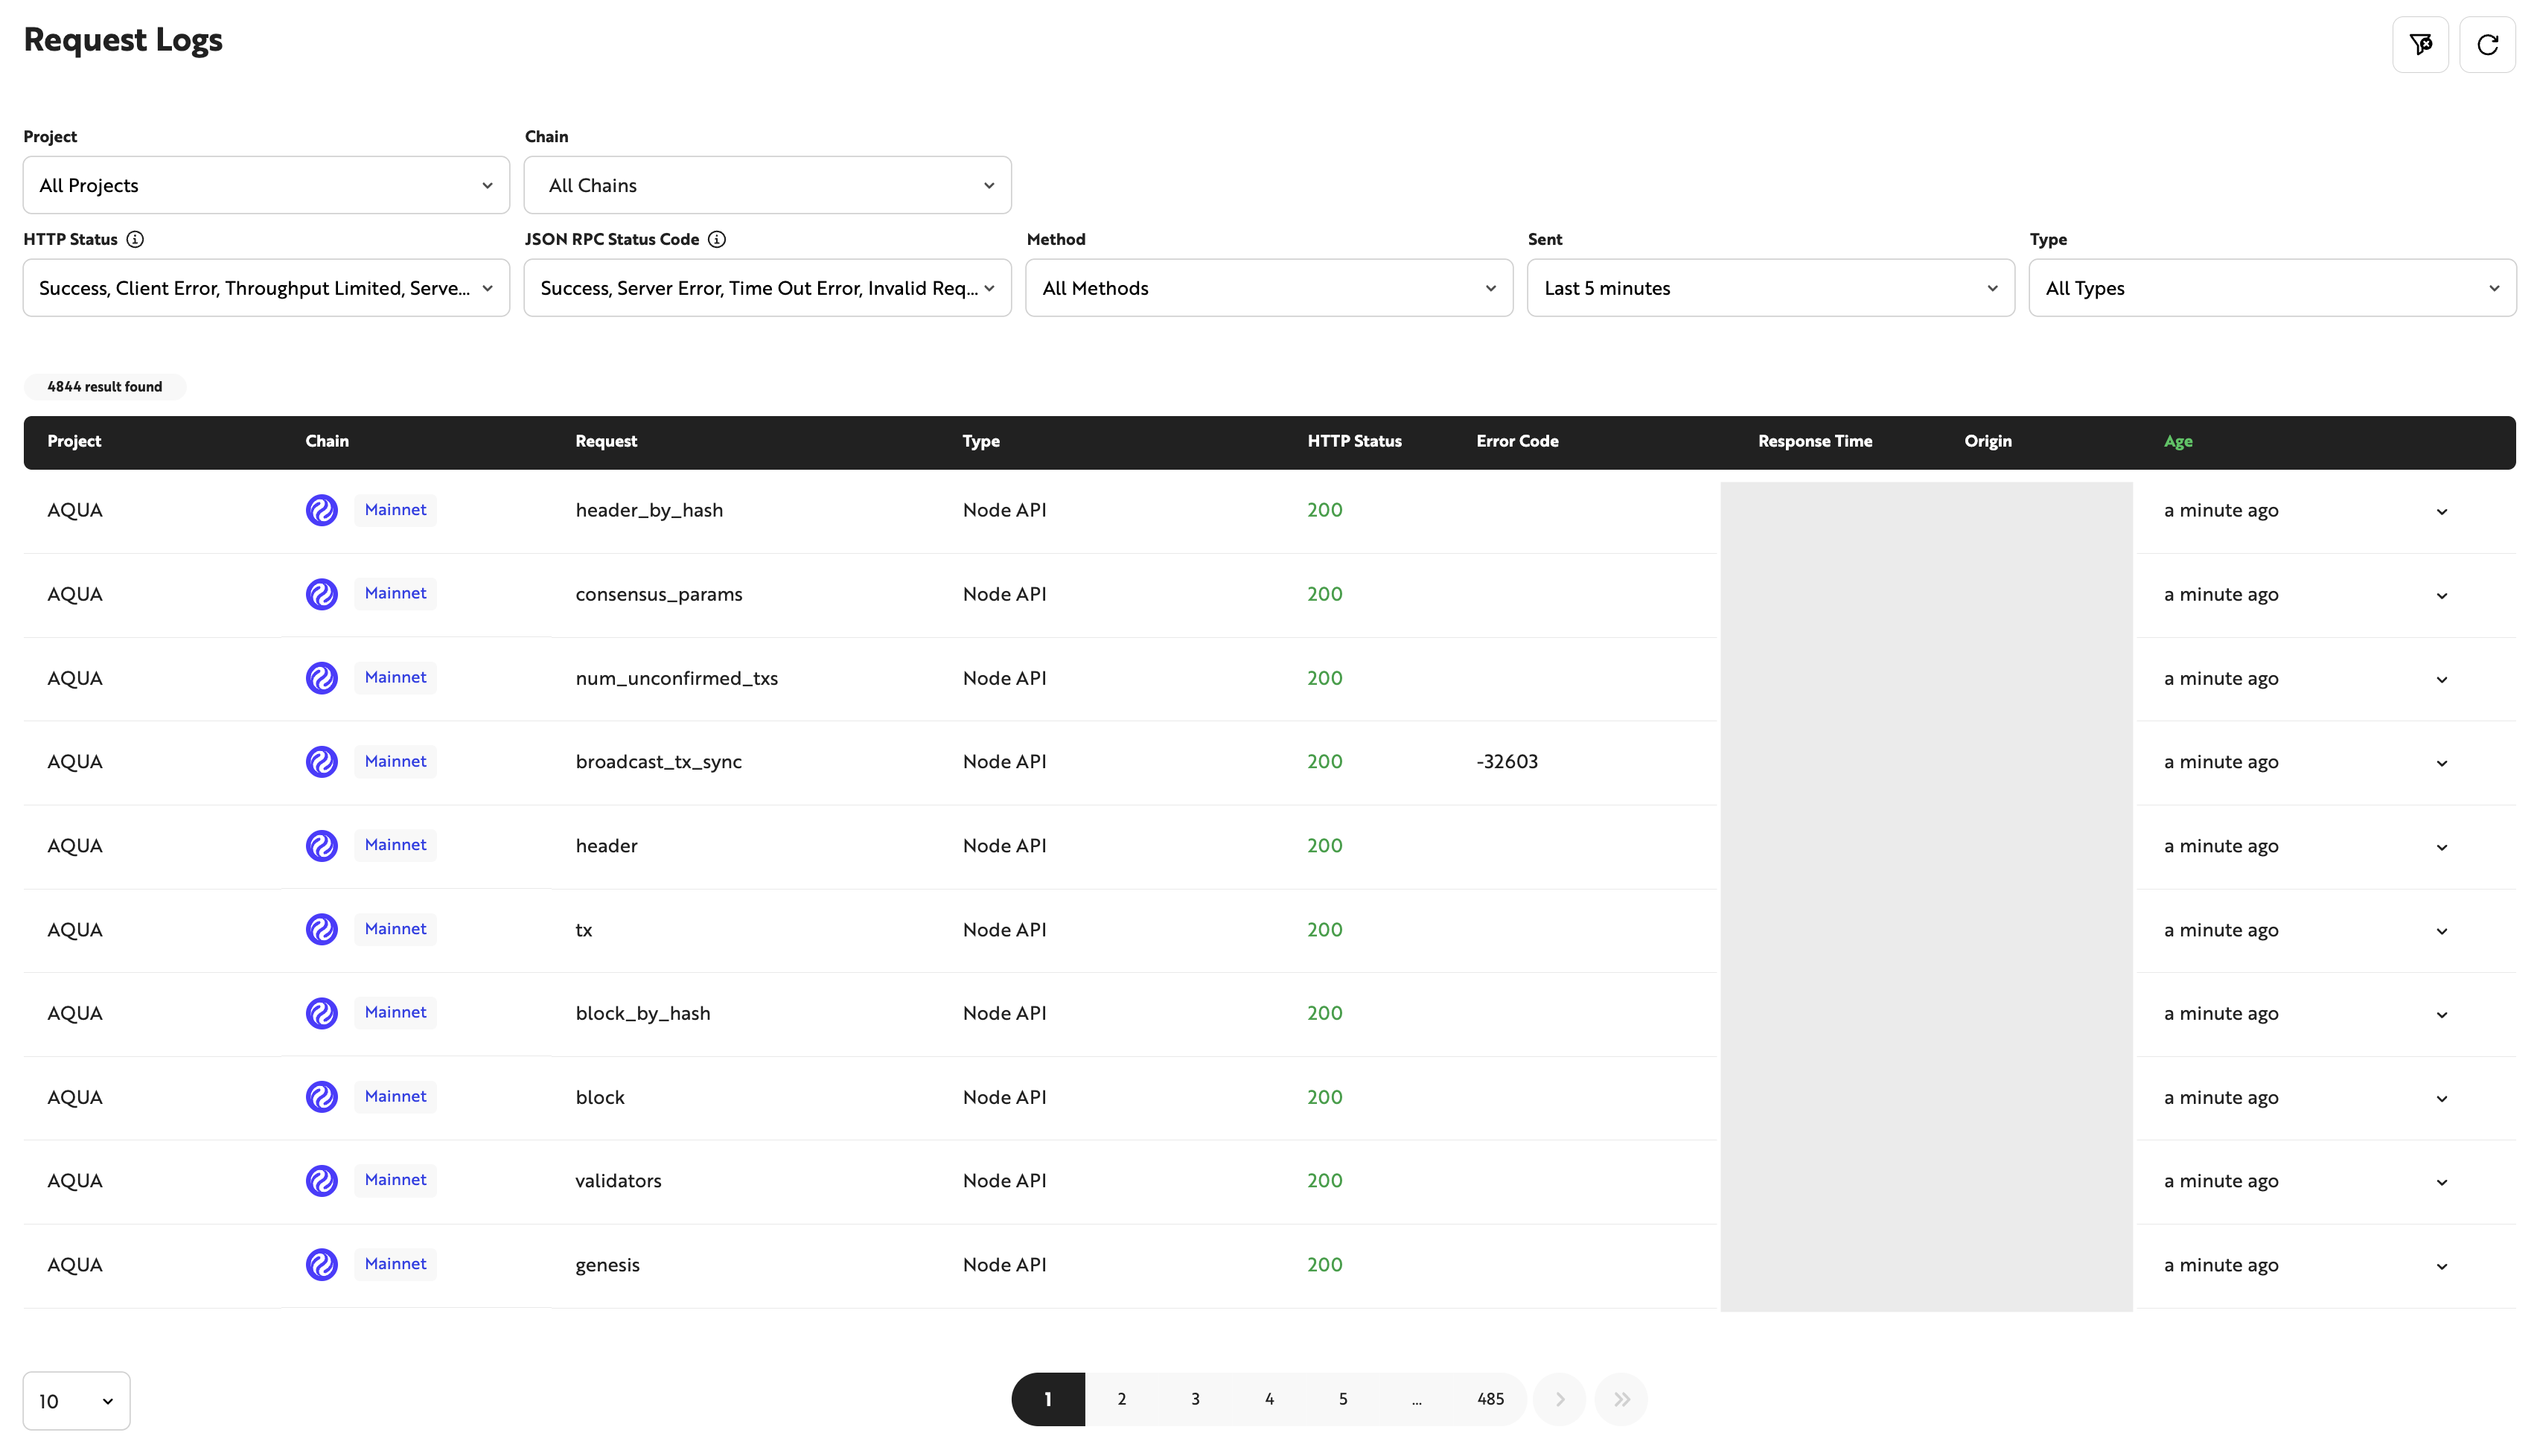Click chain logo in consensus_params row
This screenshot has height=1456, width=2540.
[321, 594]
